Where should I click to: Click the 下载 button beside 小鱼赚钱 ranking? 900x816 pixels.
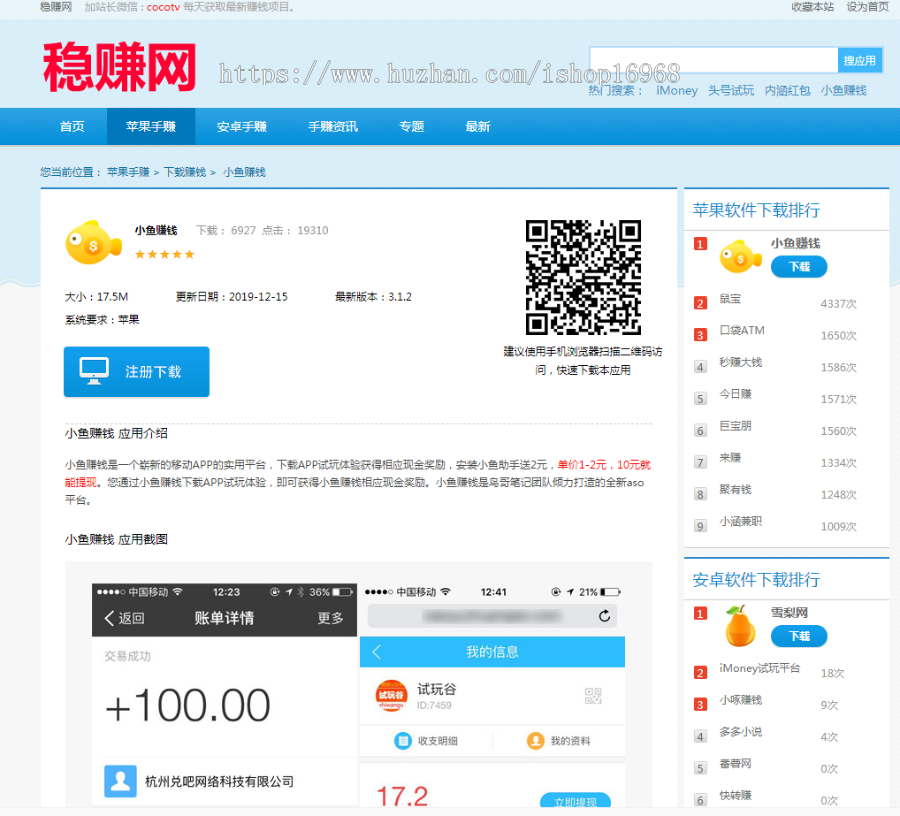click(x=798, y=267)
